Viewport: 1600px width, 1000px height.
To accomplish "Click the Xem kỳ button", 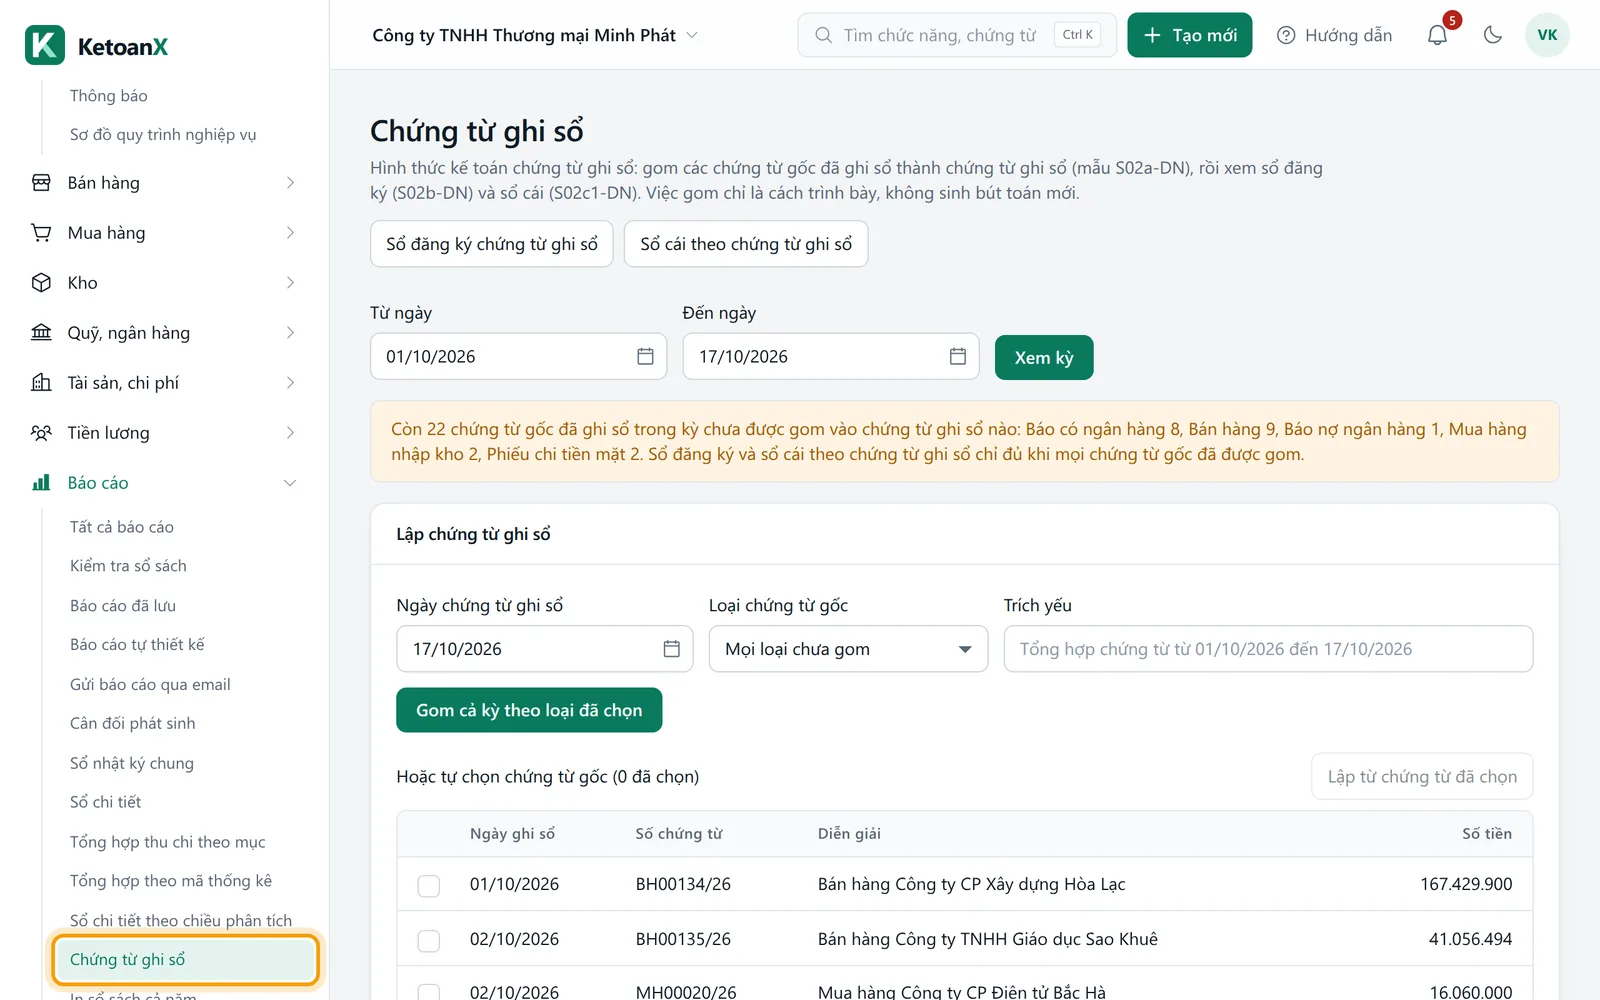I will click(x=1044, y=358).
